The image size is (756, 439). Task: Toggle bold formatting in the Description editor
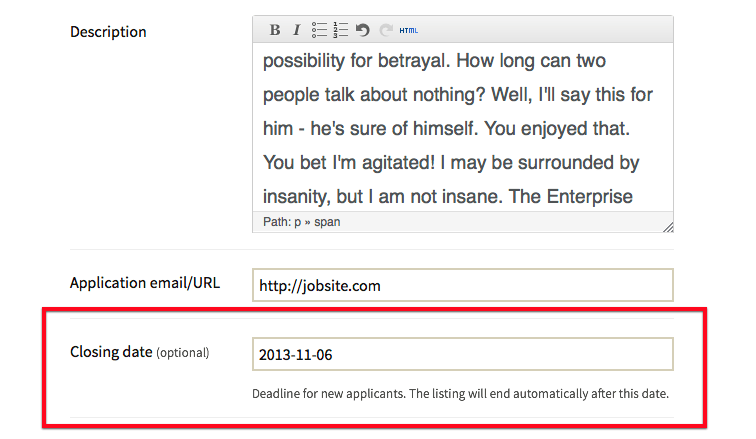(x=275, y=30)
